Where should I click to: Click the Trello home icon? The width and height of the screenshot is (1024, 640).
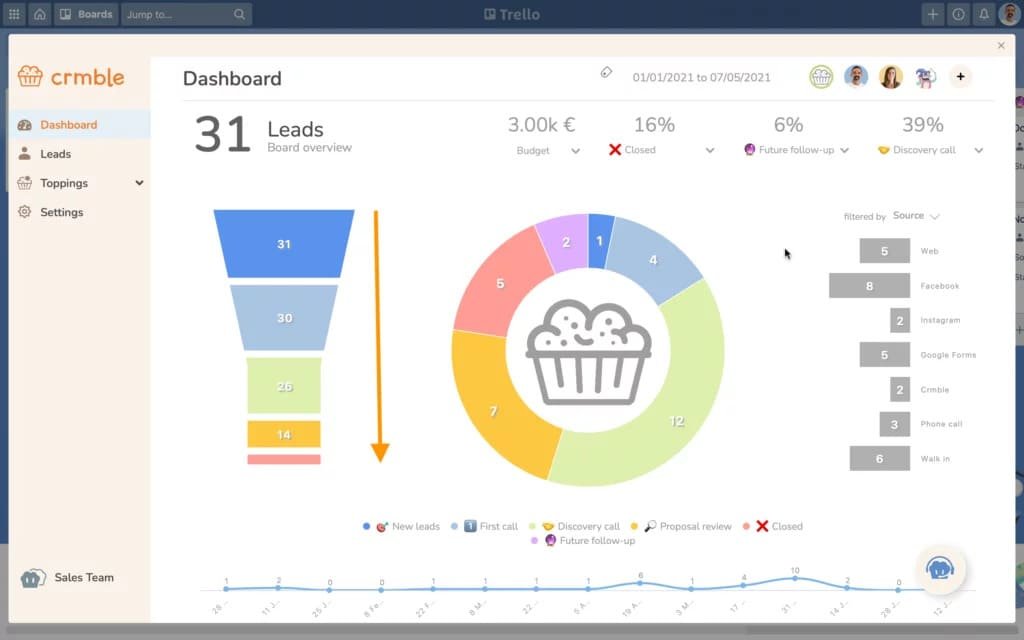tap(38, 14)
